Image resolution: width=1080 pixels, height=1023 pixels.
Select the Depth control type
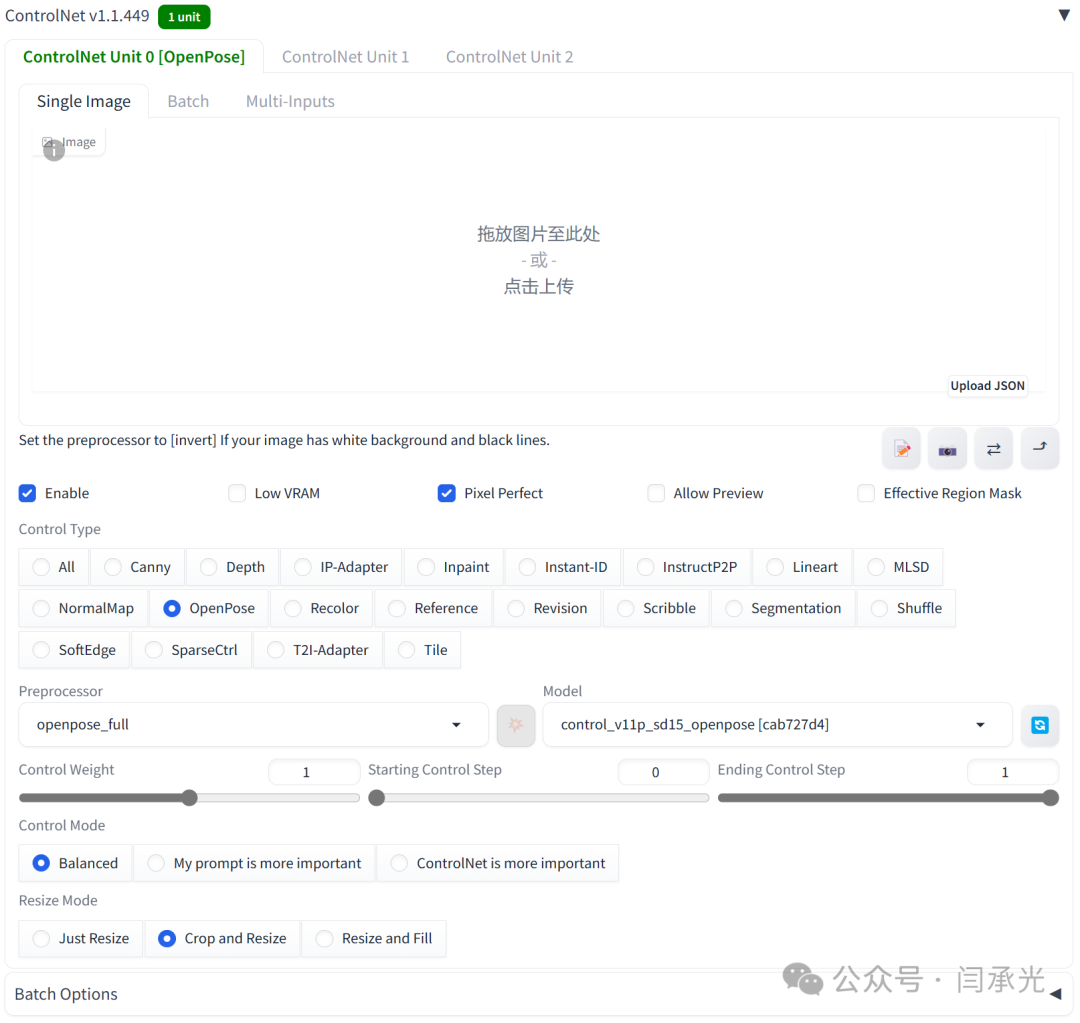tap(232, 567)
